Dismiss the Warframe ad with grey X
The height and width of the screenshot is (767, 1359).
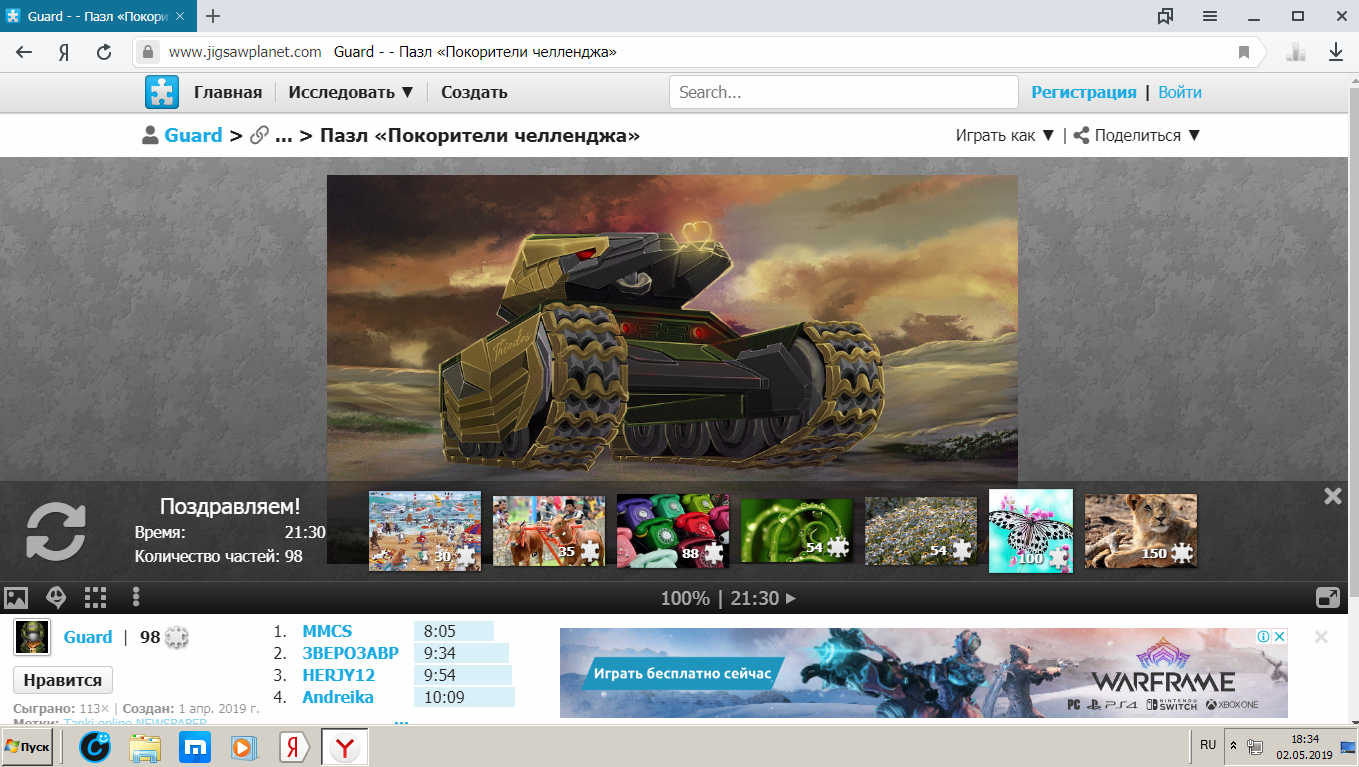[1321, 637]
